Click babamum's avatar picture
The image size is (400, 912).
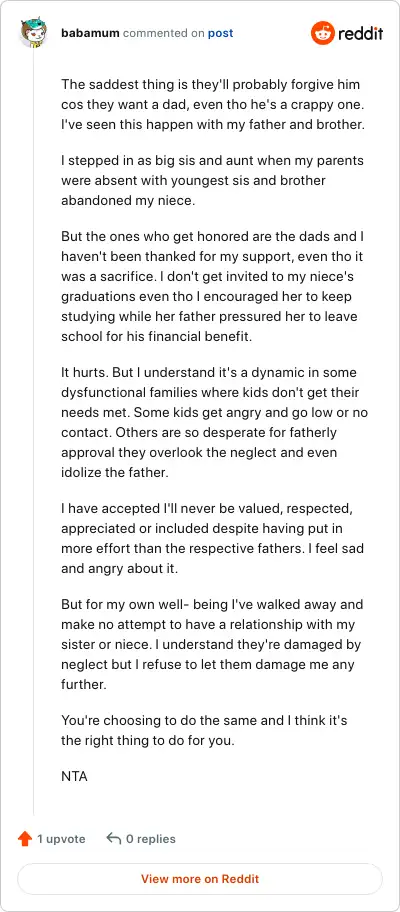click(x=33, y=33)
